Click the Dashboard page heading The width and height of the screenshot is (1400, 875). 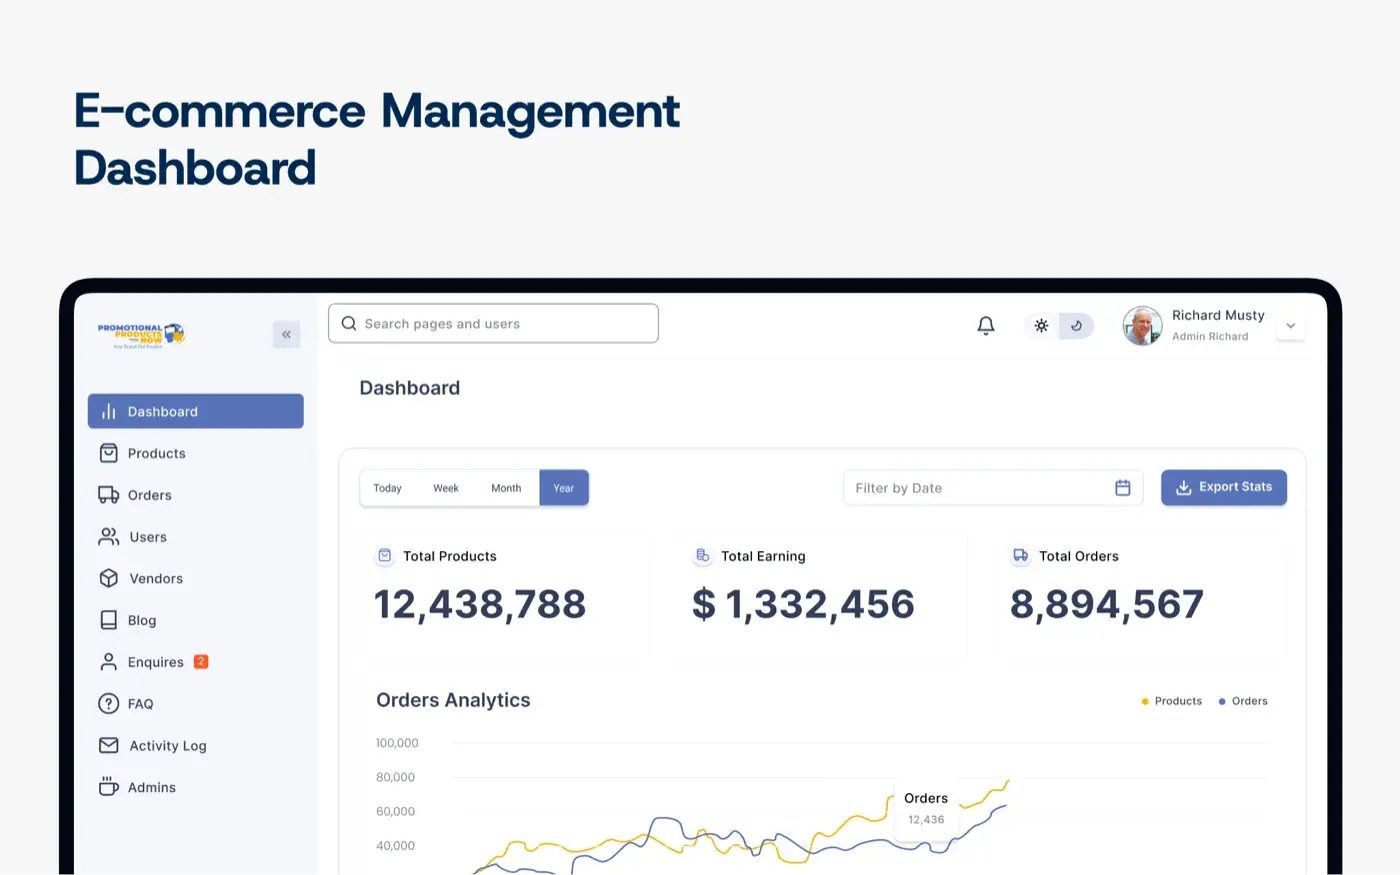[410, 388]
